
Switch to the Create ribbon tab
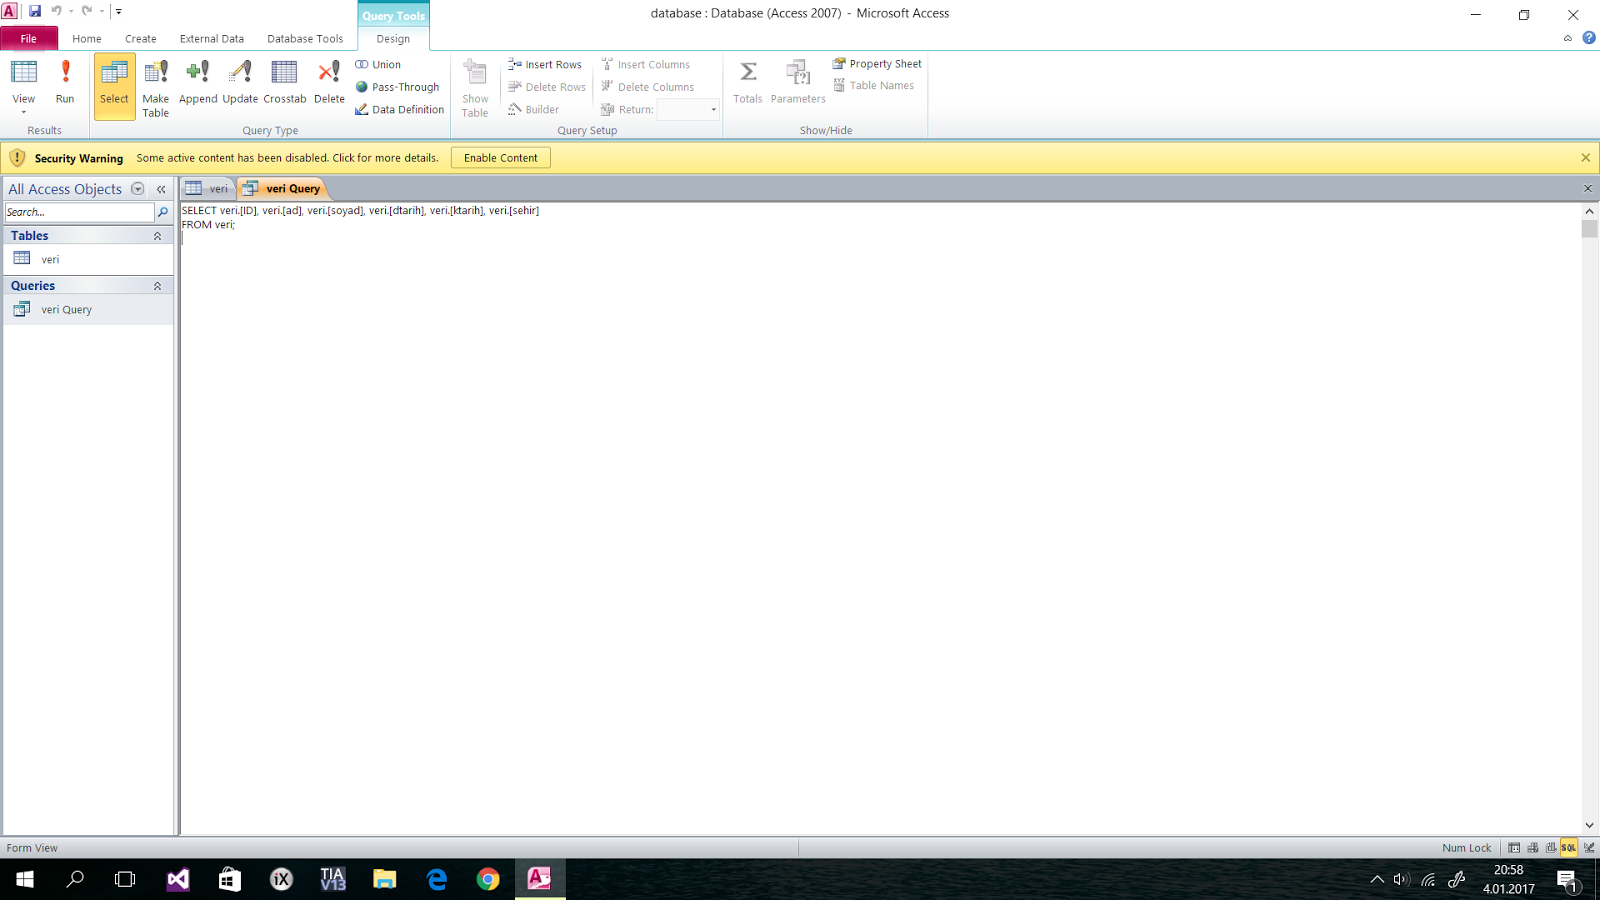coord(141,38)
